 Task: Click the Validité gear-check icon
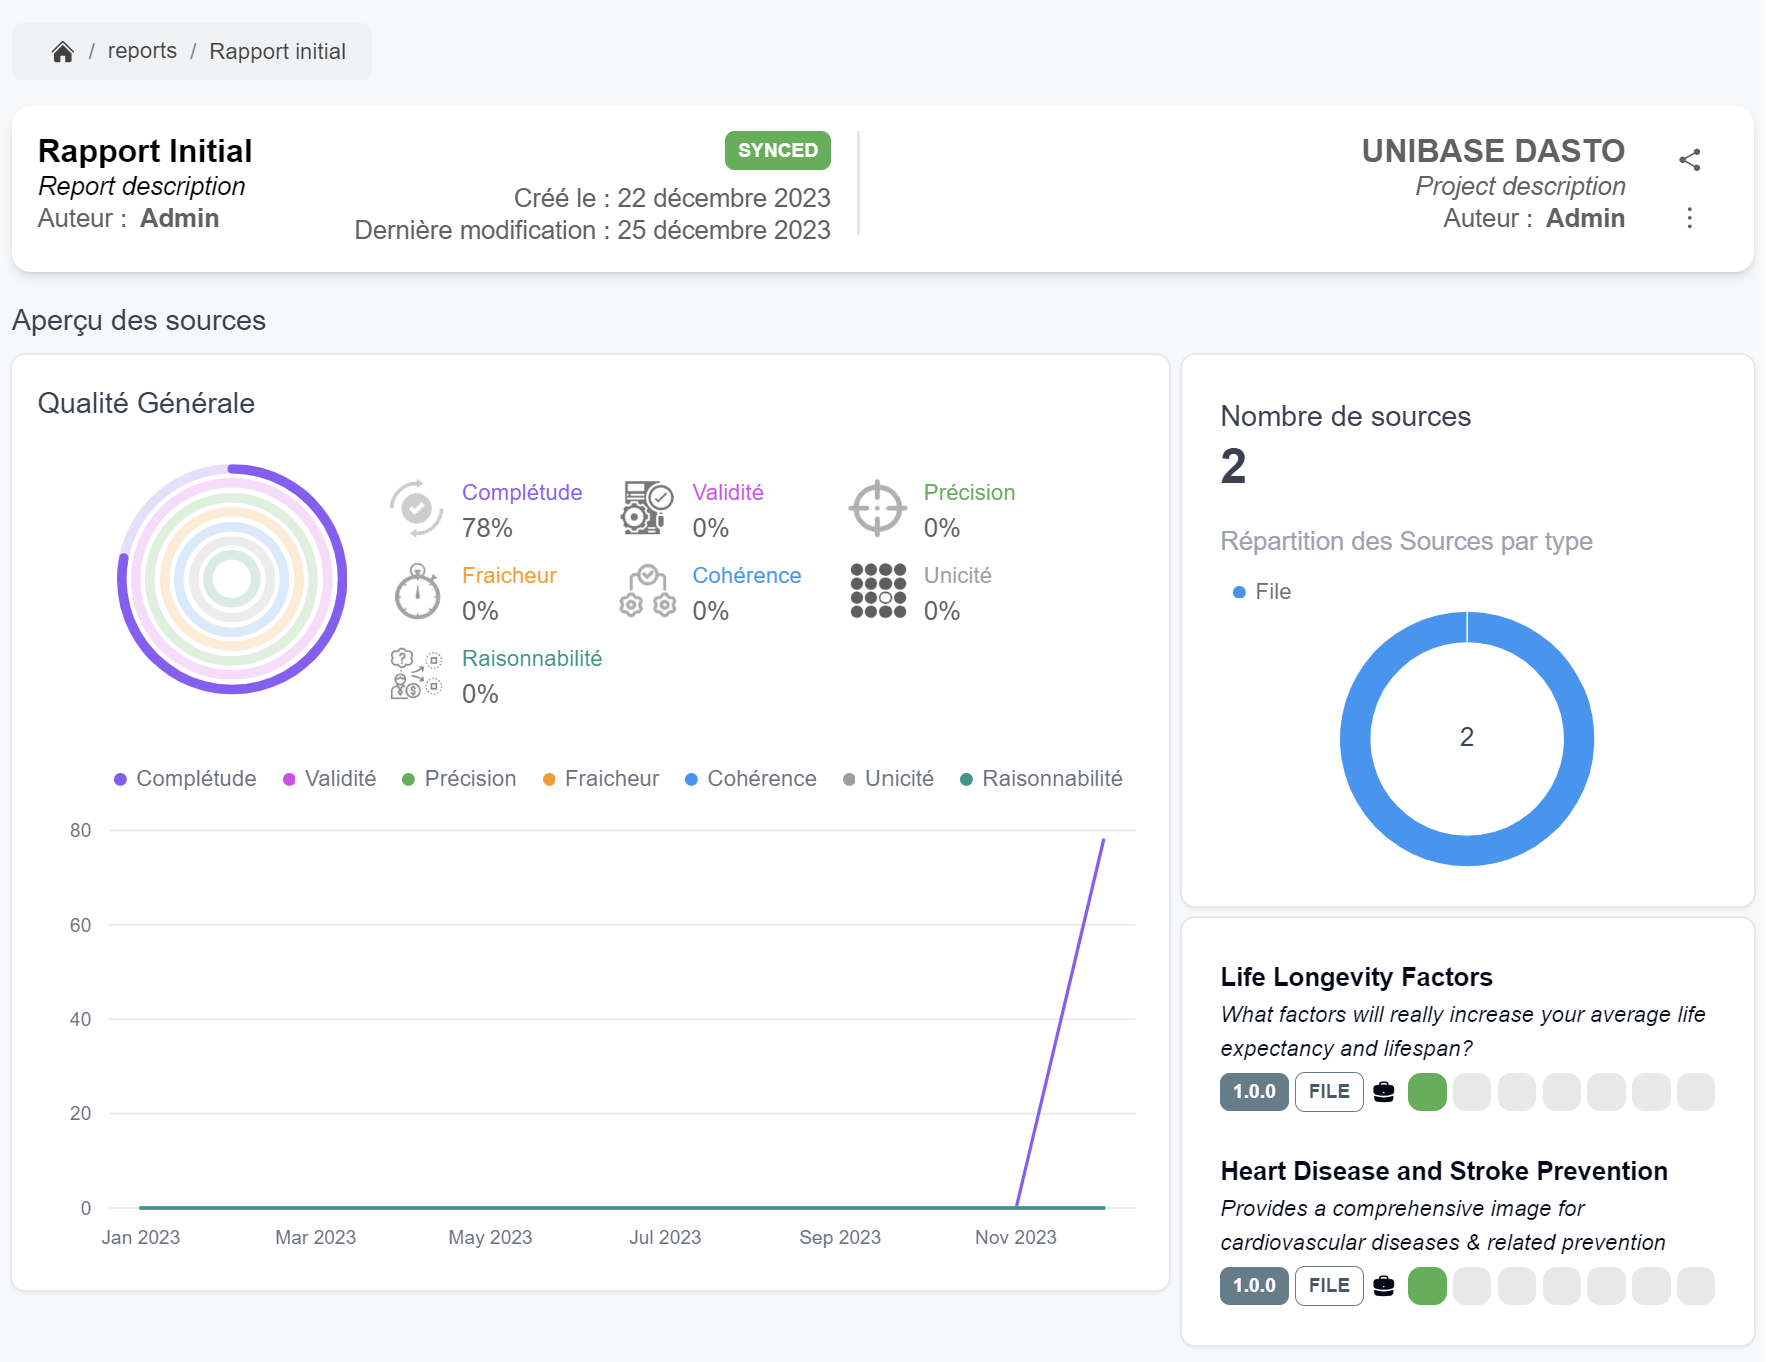click(647, 508)
